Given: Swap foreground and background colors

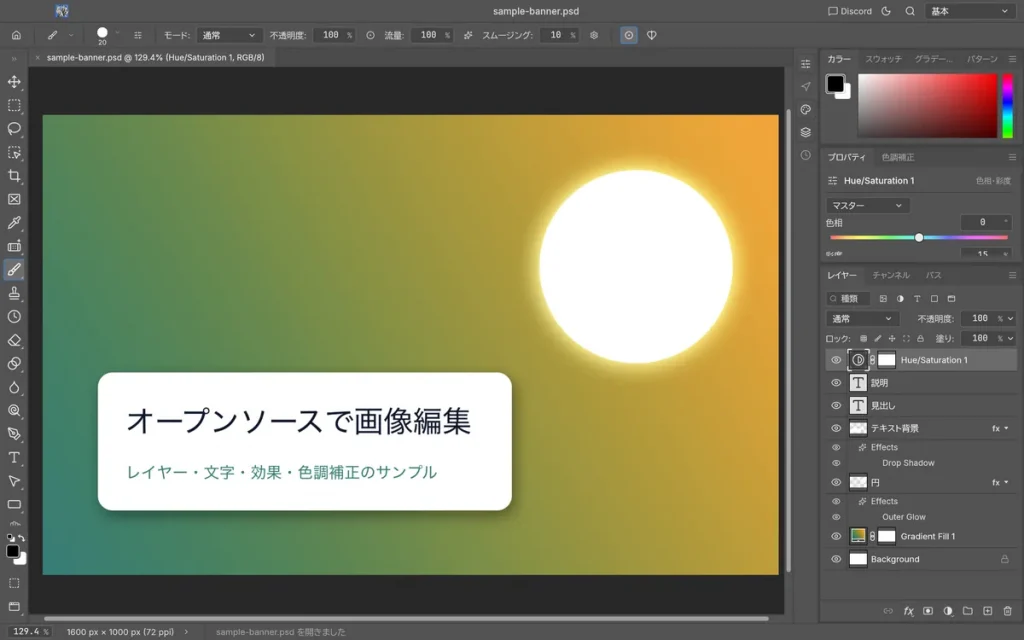Looking at the screenshot, I should coord(22,538).
